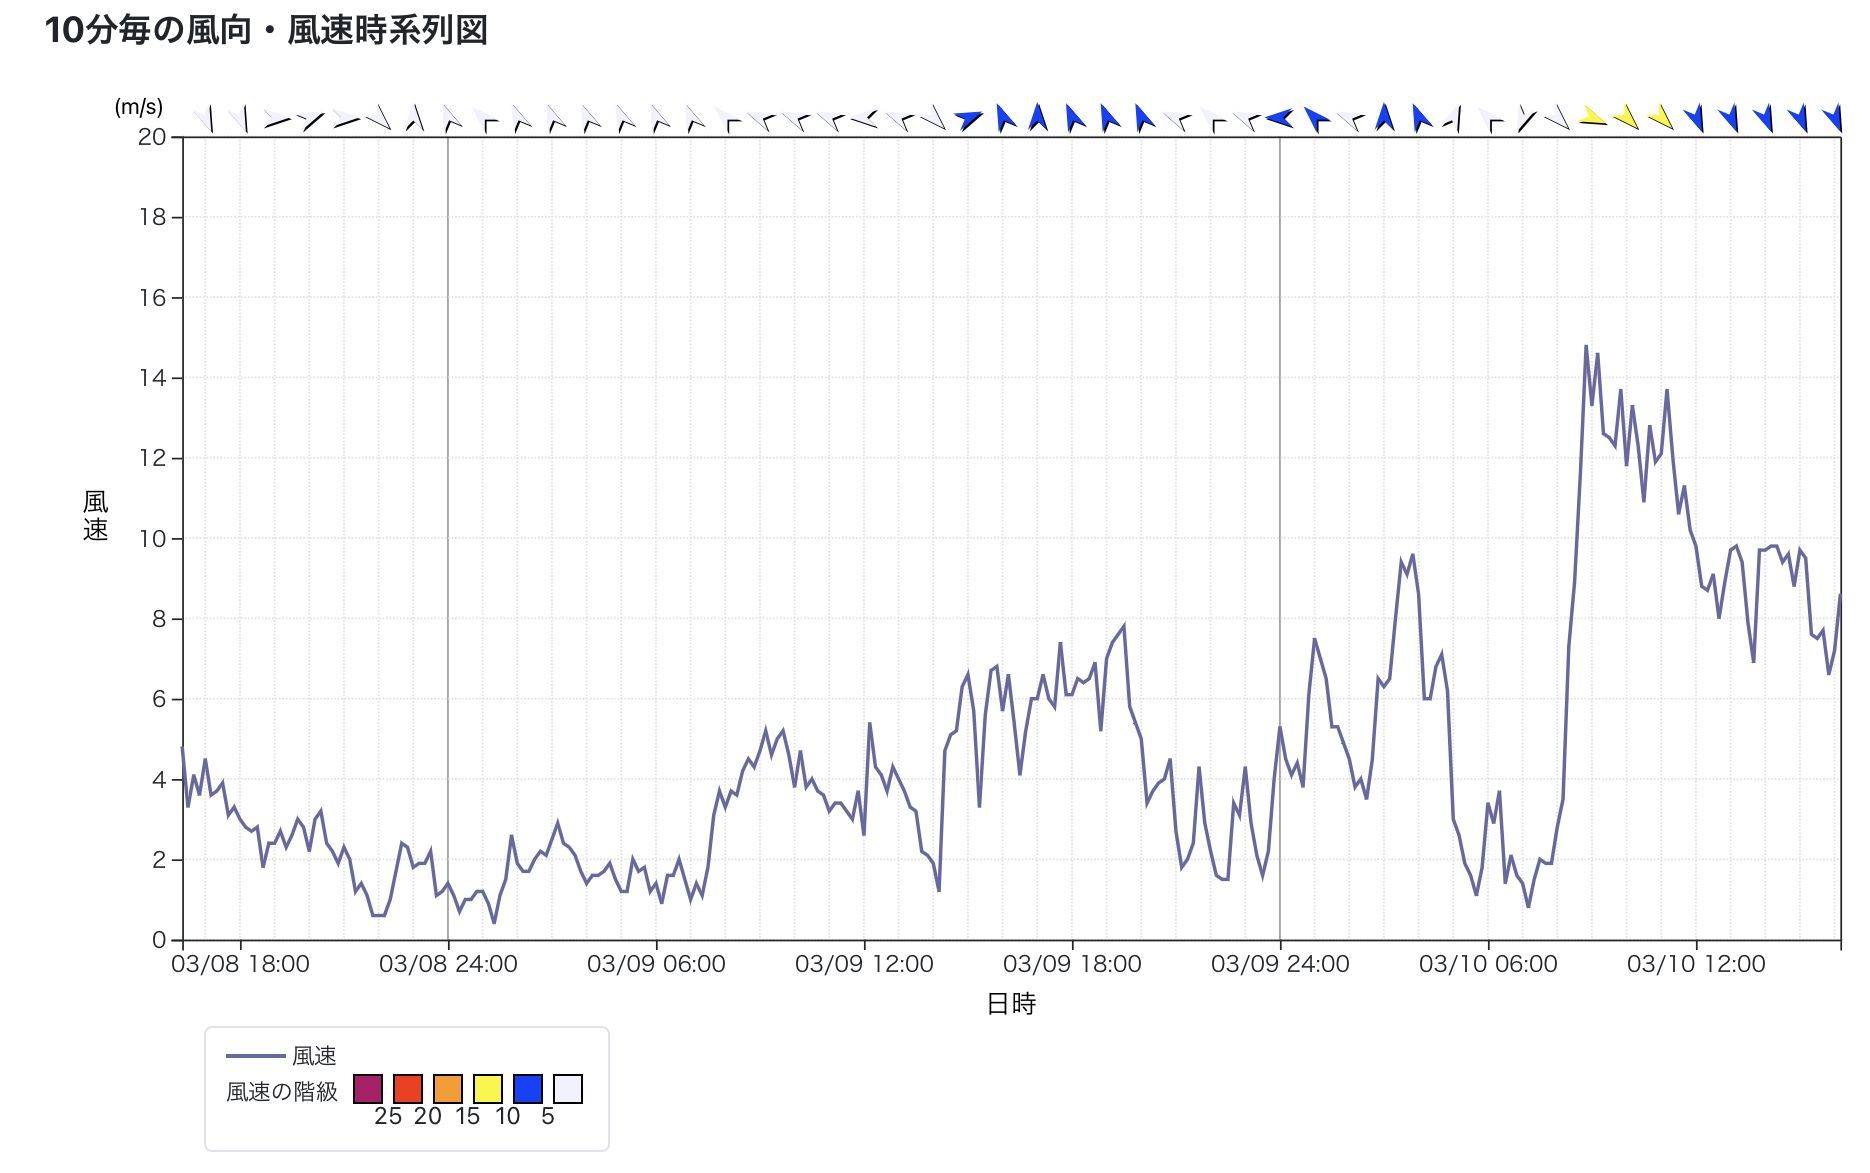Click the blue 5 m/s wind class swatch
Image resolution: width=1870 pixels, height=1173 pixels.
(x=528, y=1089)
